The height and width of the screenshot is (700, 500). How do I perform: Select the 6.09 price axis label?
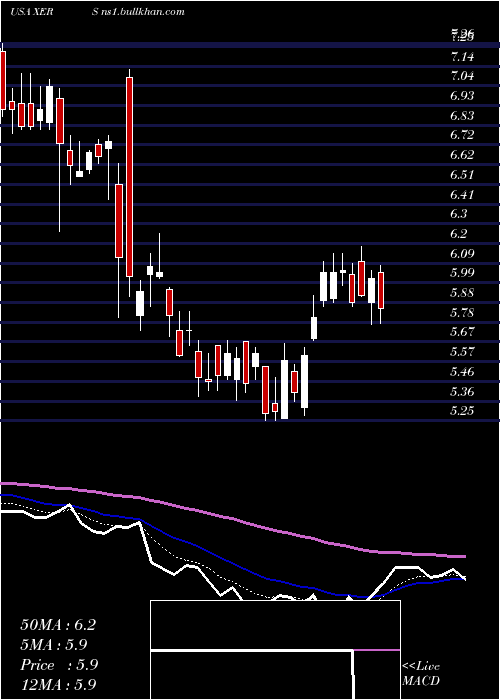tap(462, 254)
